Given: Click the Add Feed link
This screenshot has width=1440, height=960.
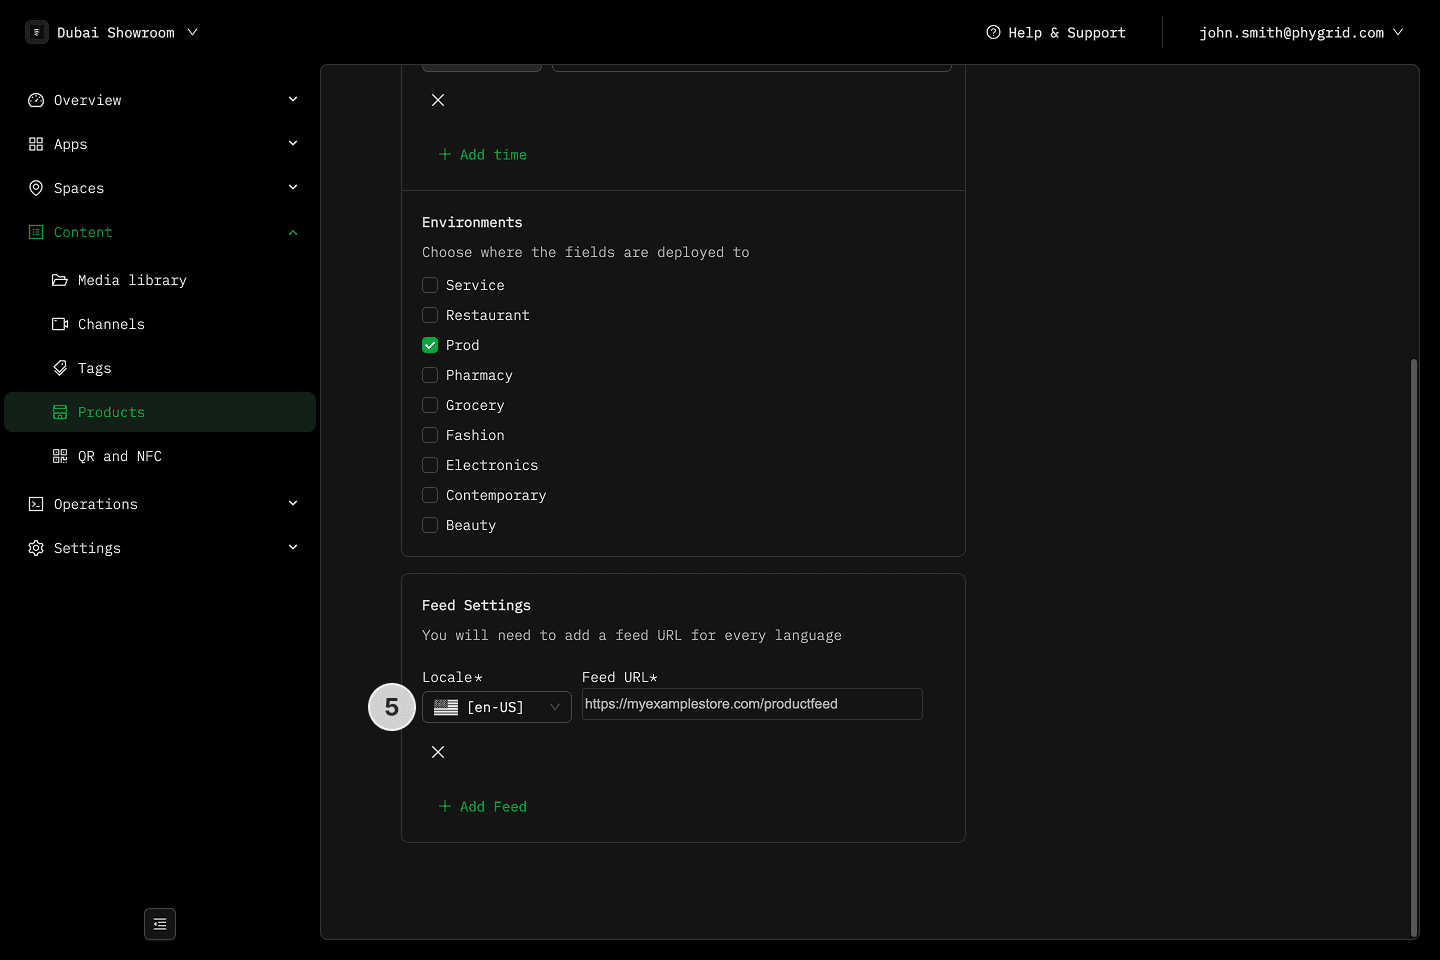Looking at the screenshot, I should (483, 806).
